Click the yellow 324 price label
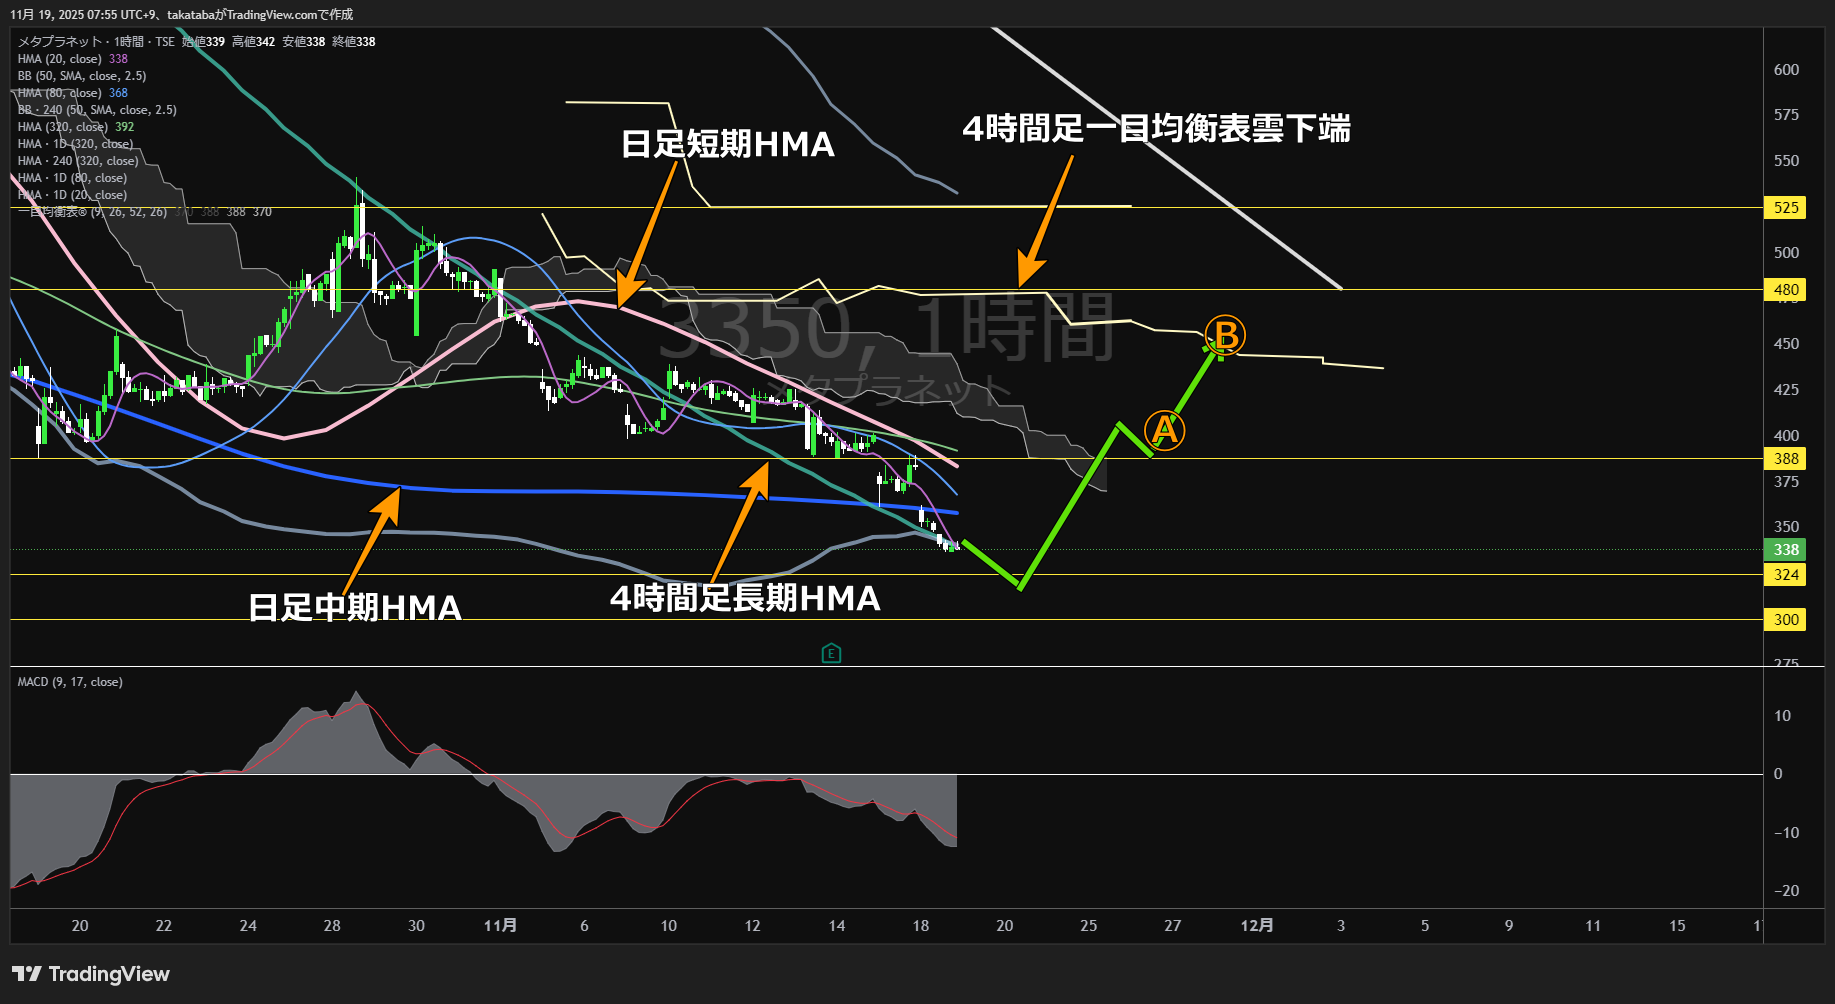Image resolution: width=1835 pixels, height=1004 pixels. 1786,575
